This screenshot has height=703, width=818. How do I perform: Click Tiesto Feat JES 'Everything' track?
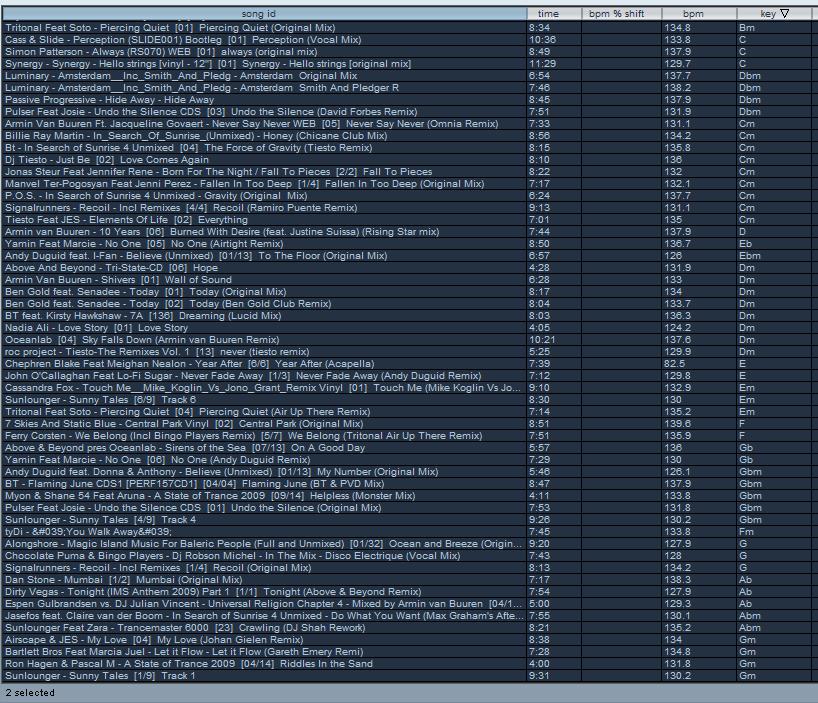(407, 220)
